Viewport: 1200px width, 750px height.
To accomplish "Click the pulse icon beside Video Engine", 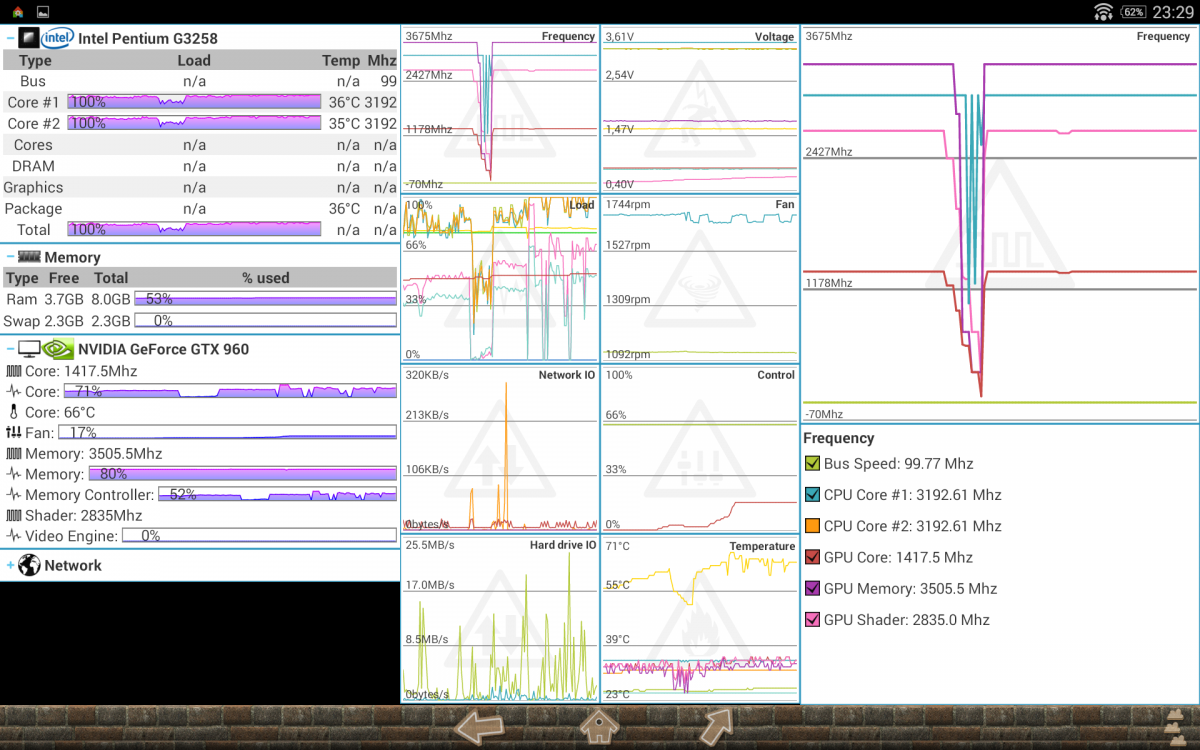I will pyautogui.click(x=13, y=536).
